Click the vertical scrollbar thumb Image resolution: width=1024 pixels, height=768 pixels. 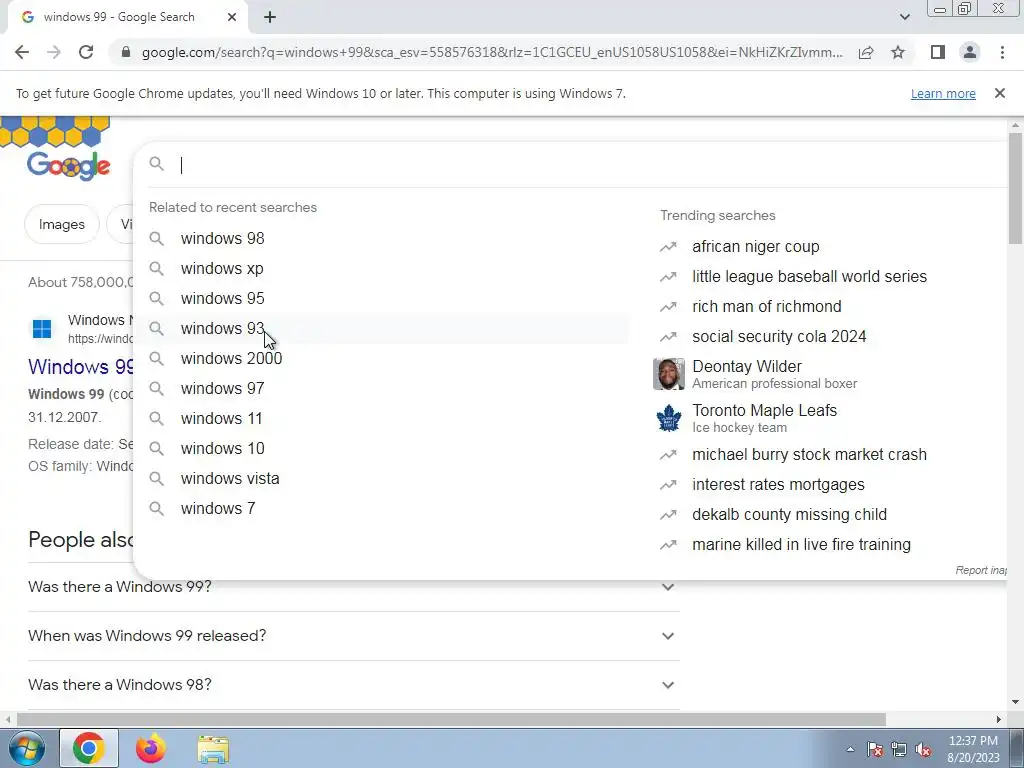tap(1015, 188)
